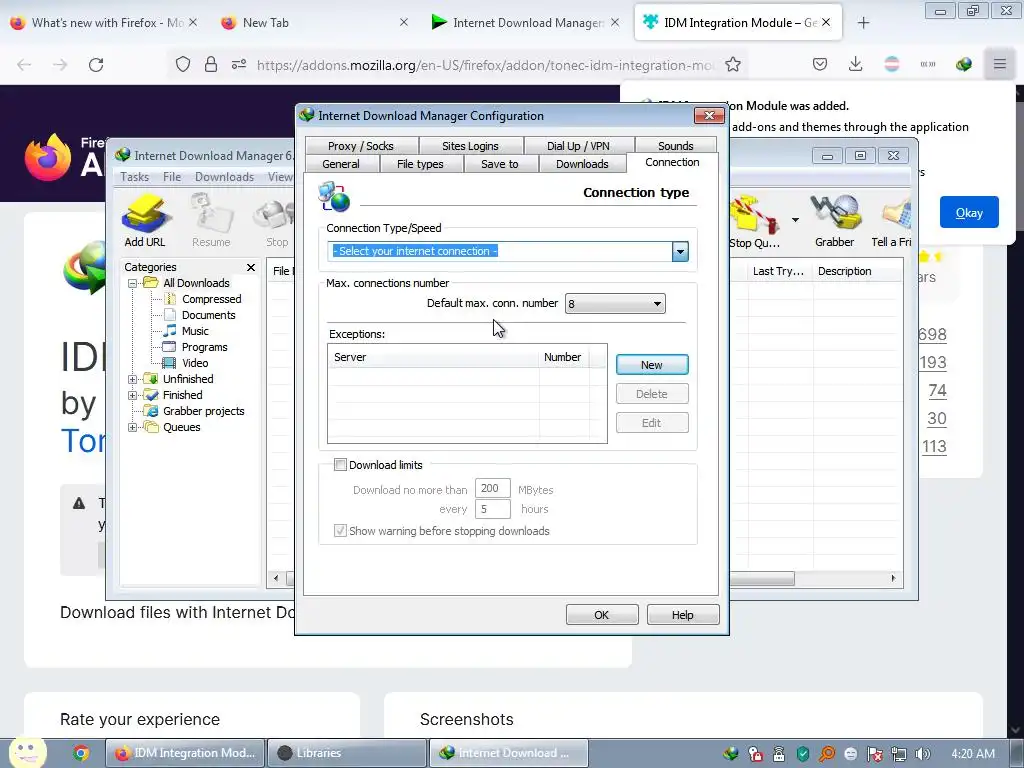Open the File menu in IDM
The height and width of the screenshot is (768, 1024).
click(172, 177)
